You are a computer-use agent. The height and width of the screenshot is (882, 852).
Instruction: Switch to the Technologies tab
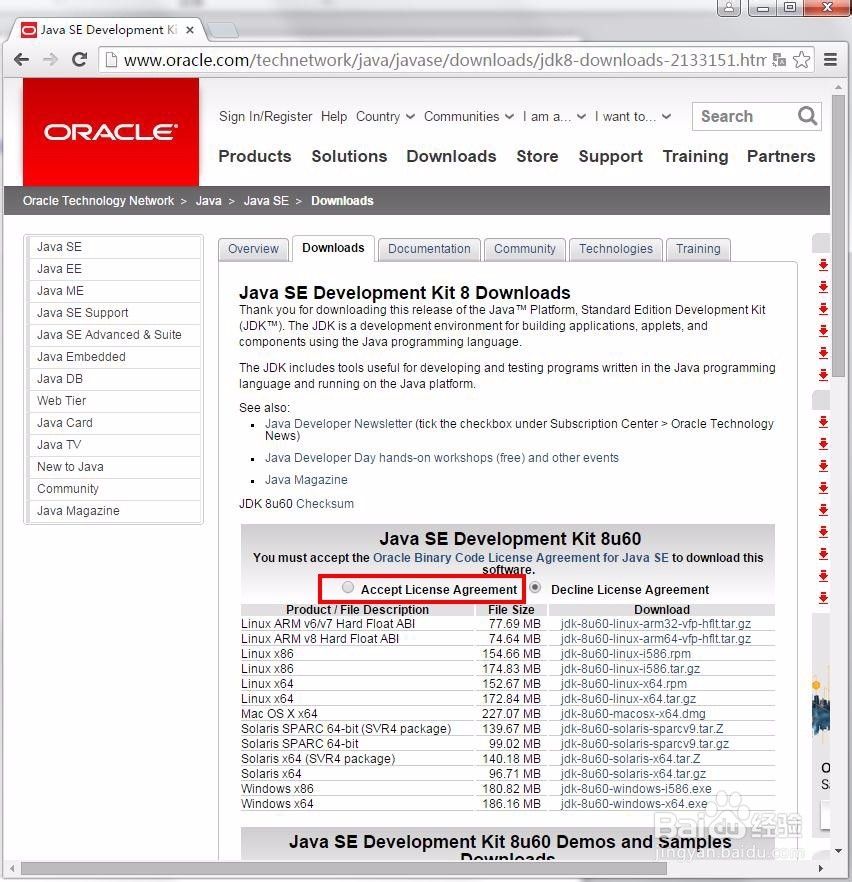coord(616,249)
